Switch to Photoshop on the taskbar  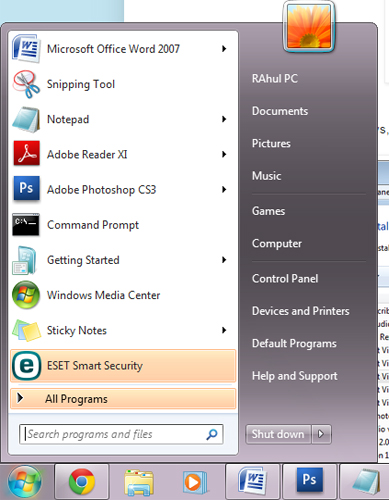[309, 482]
